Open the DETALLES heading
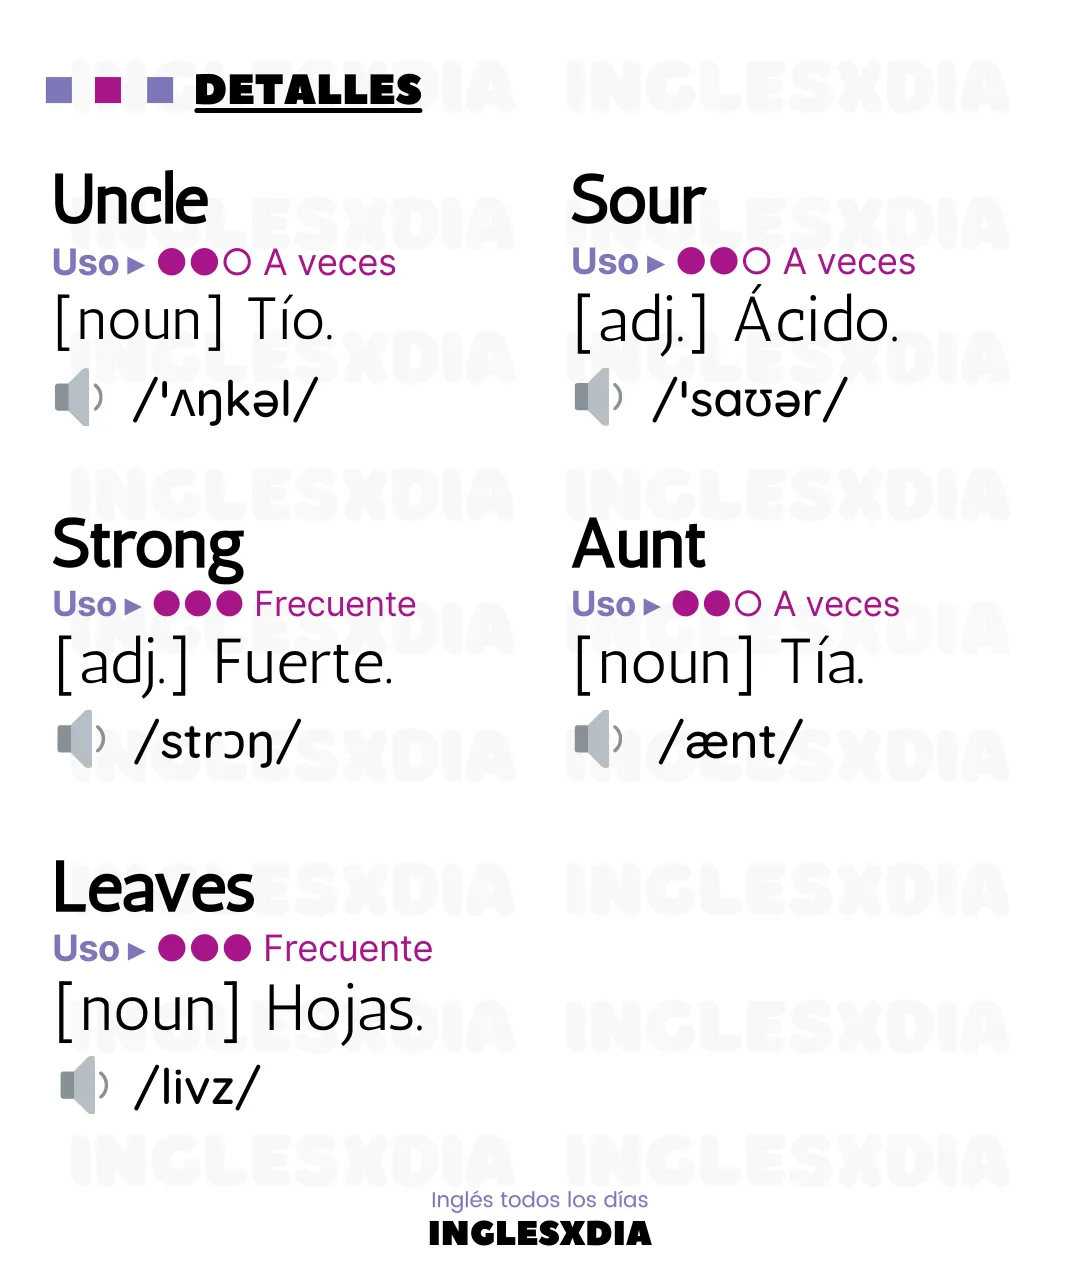1080x1280 pixels. [308, 91]
